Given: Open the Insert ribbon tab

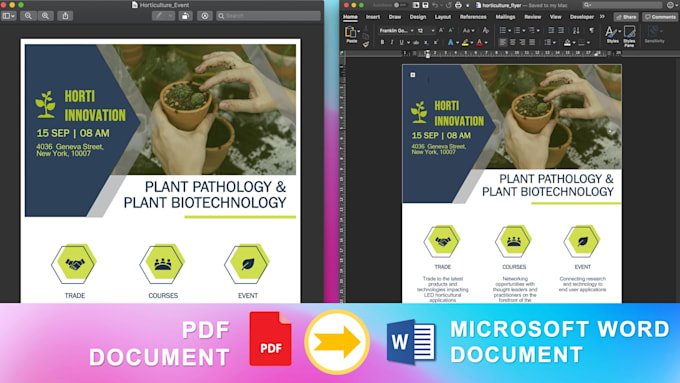Looking at the screenshot, I should pyautogui.click(x=373, y=17).
